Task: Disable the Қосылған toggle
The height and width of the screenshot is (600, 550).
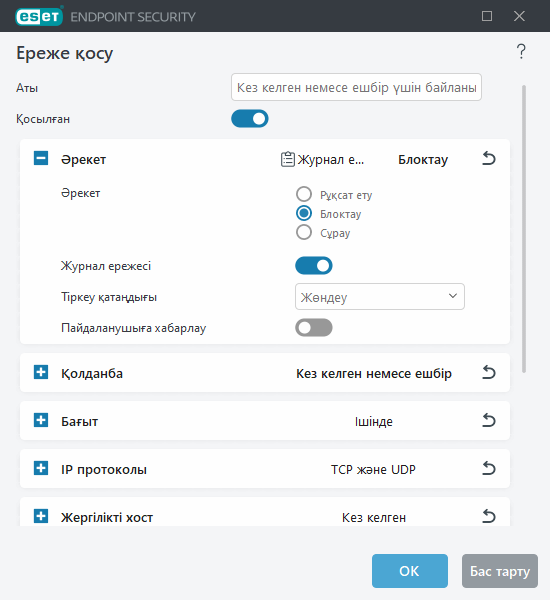Action: (x=250, y=119)
